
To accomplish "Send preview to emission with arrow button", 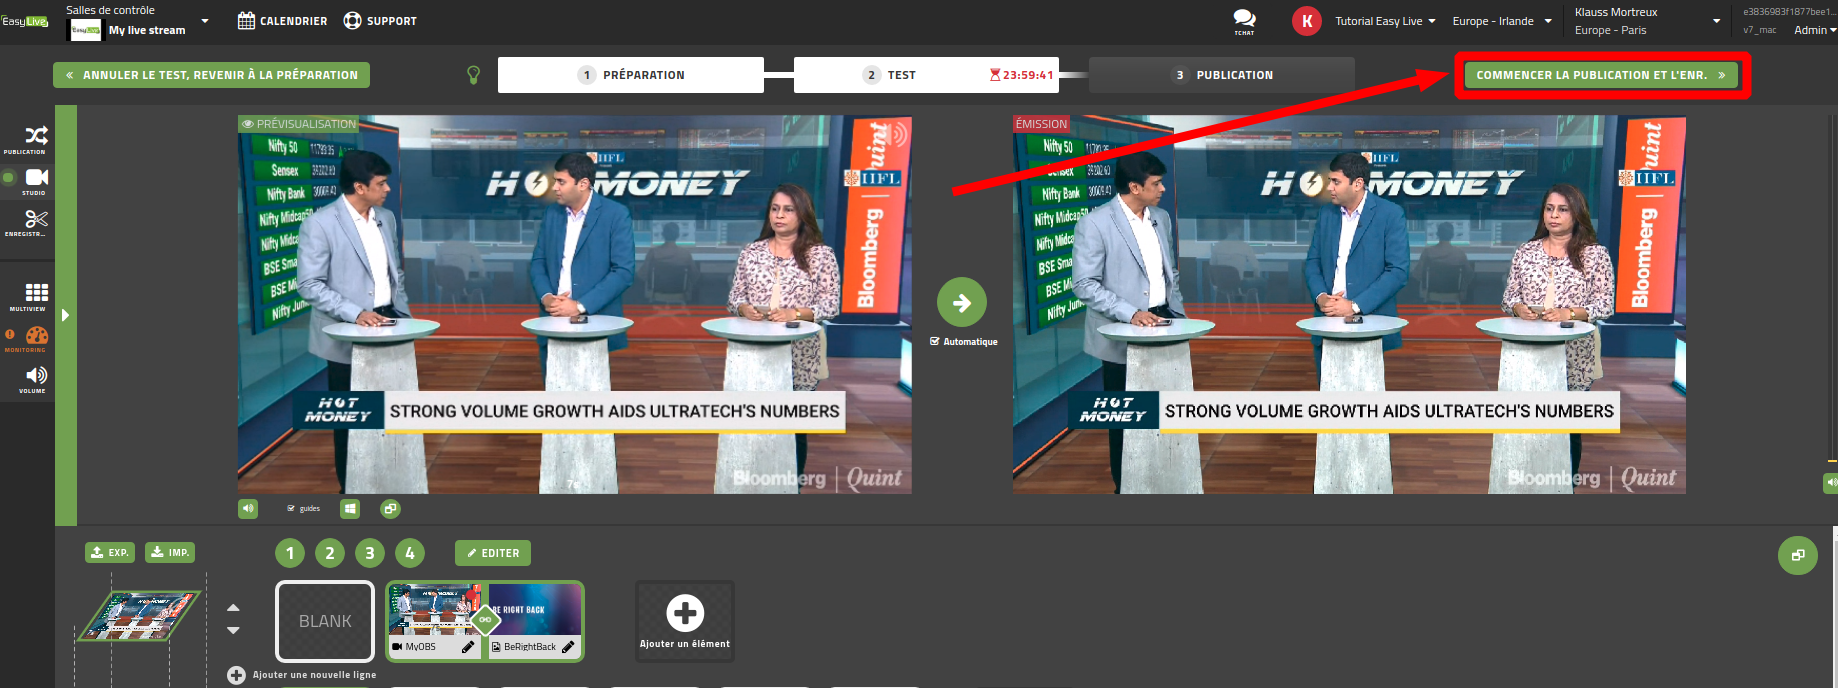I will pyautogui.click(x=962, y=302).
